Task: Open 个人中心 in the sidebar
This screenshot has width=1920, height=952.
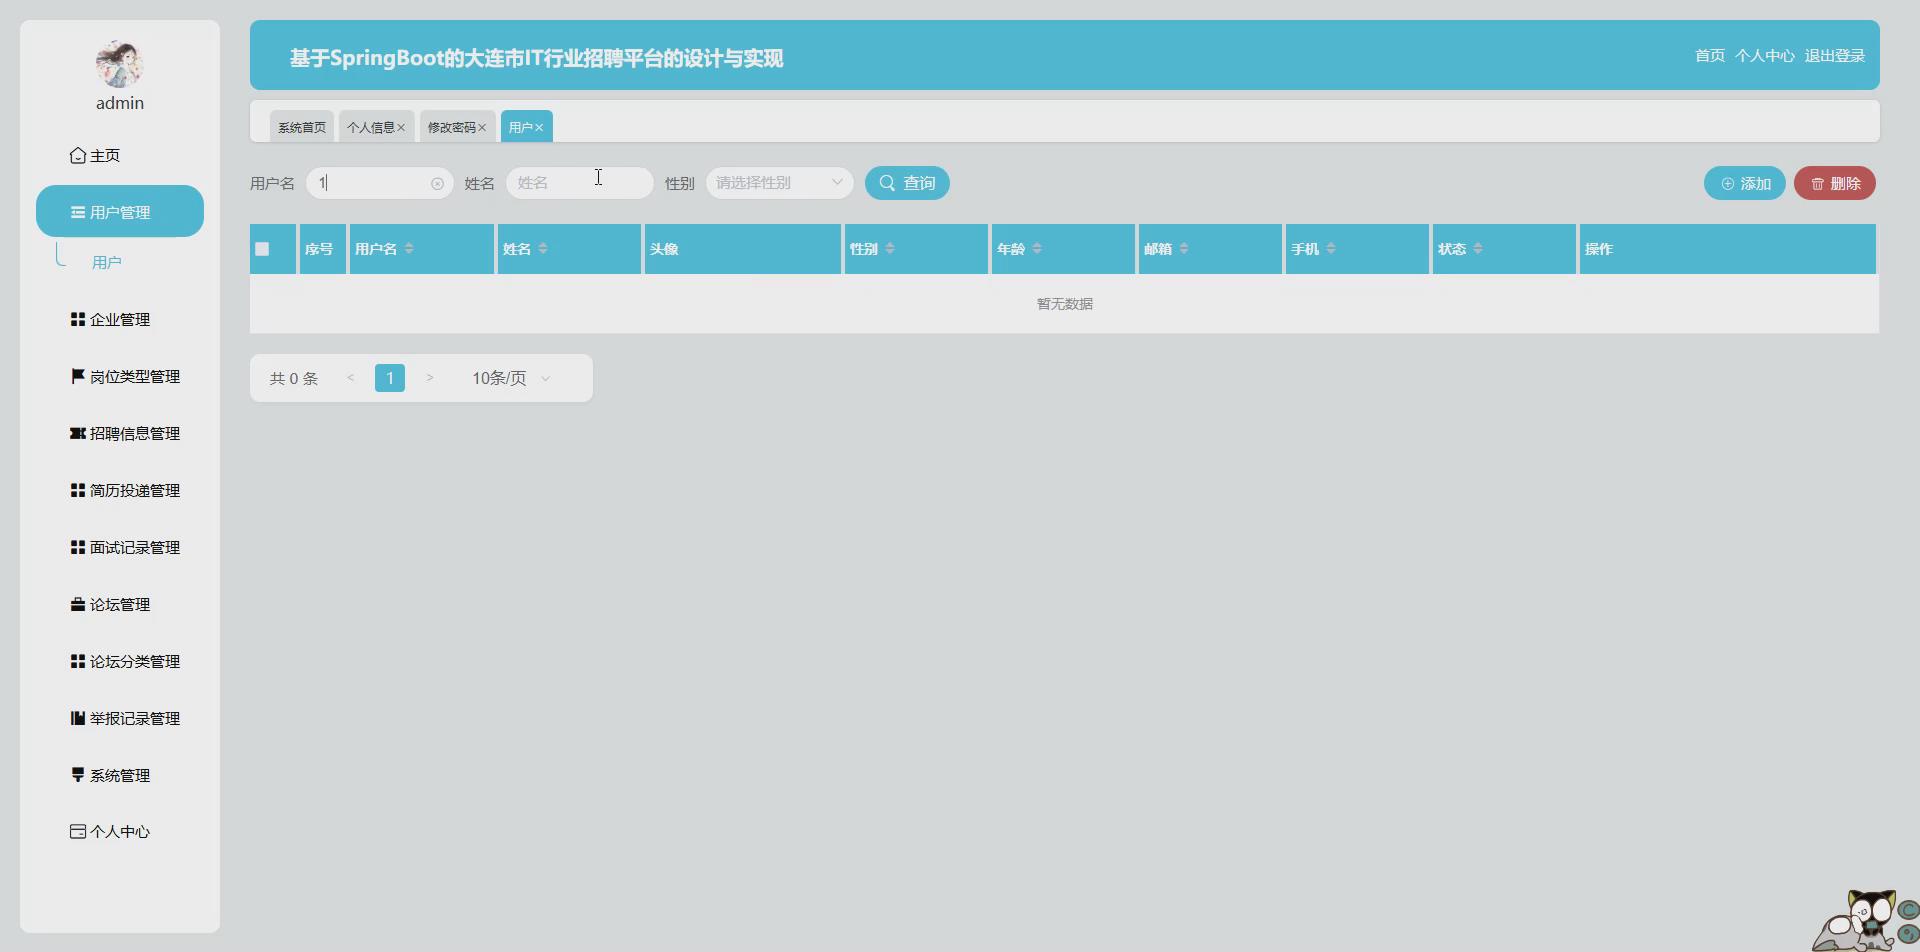Action: (x=120, y=831)
